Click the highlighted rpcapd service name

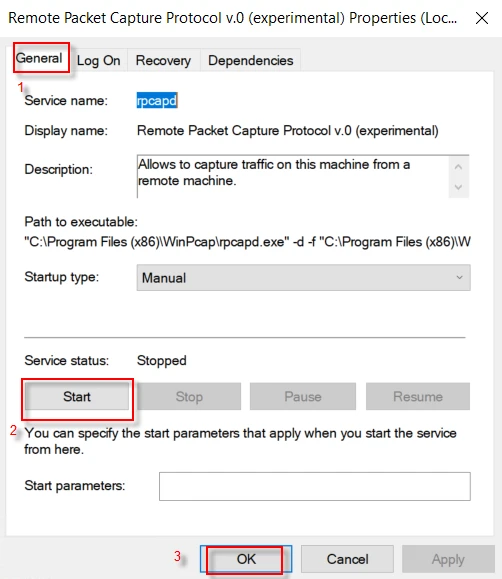[x=157, y=100]
